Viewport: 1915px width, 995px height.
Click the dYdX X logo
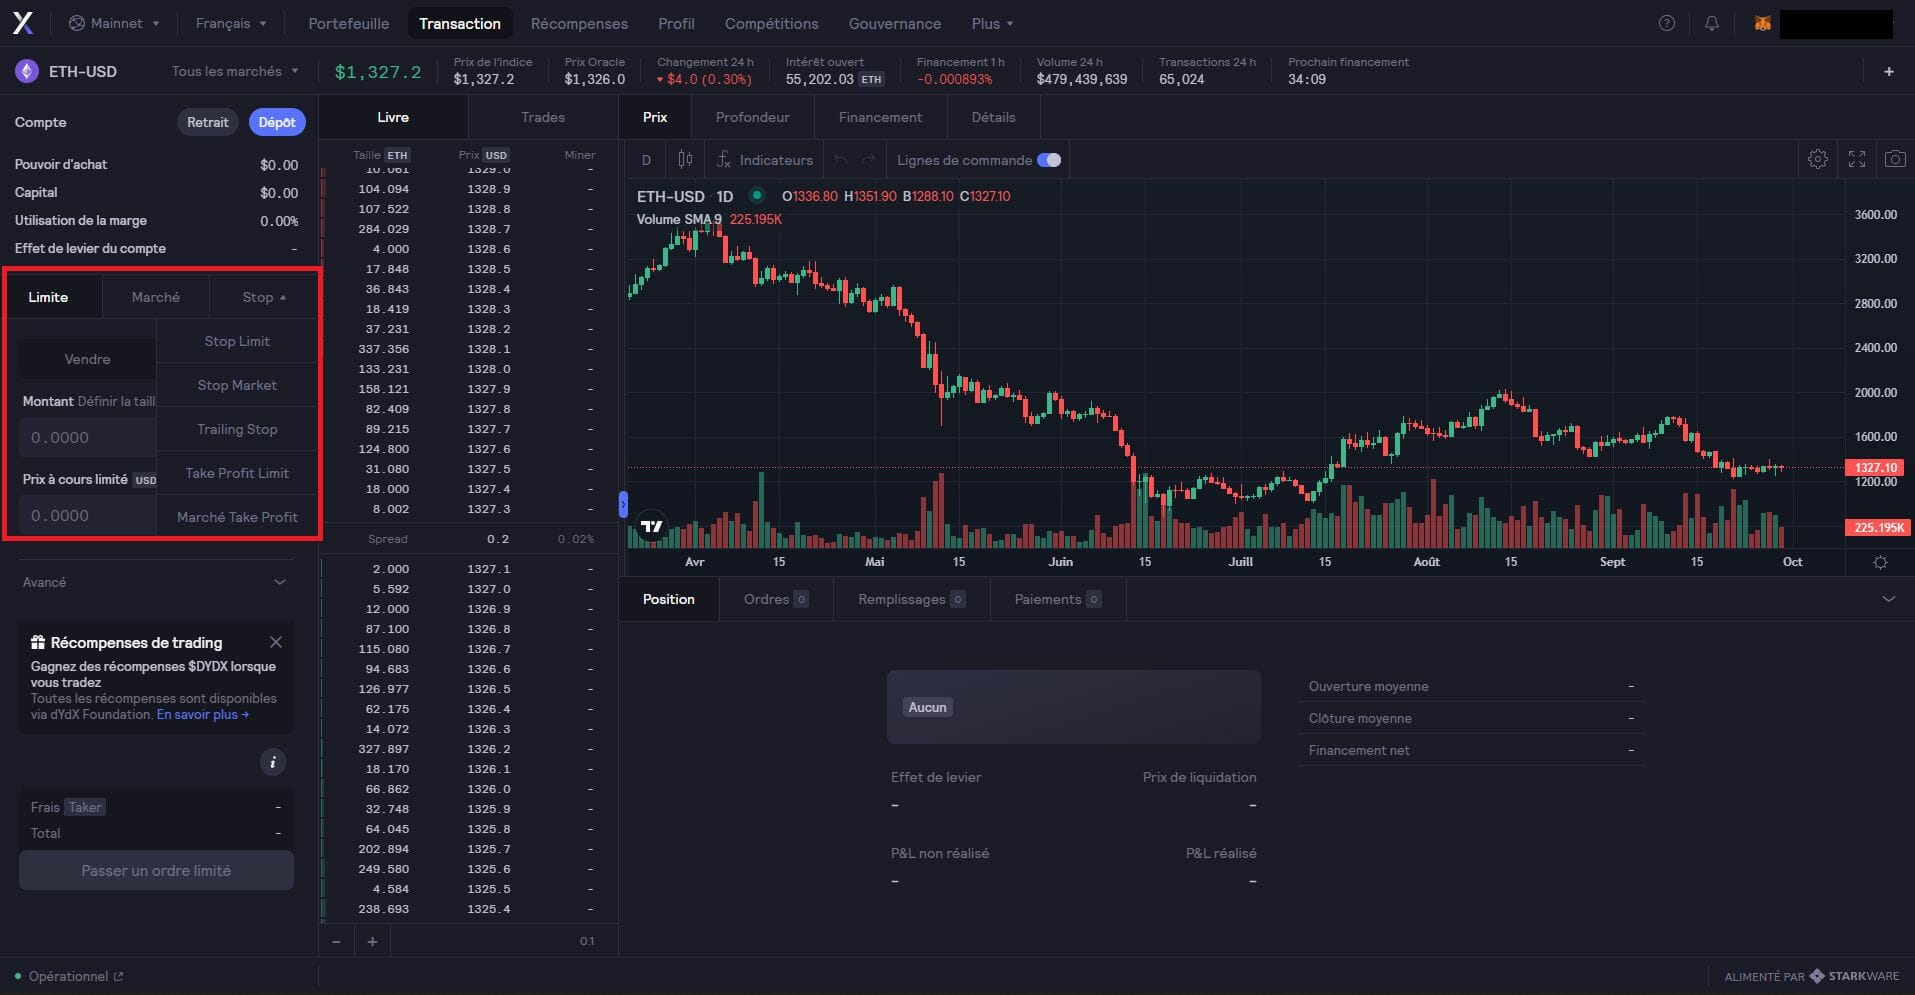pyautogui.click(x=22, y=23)
